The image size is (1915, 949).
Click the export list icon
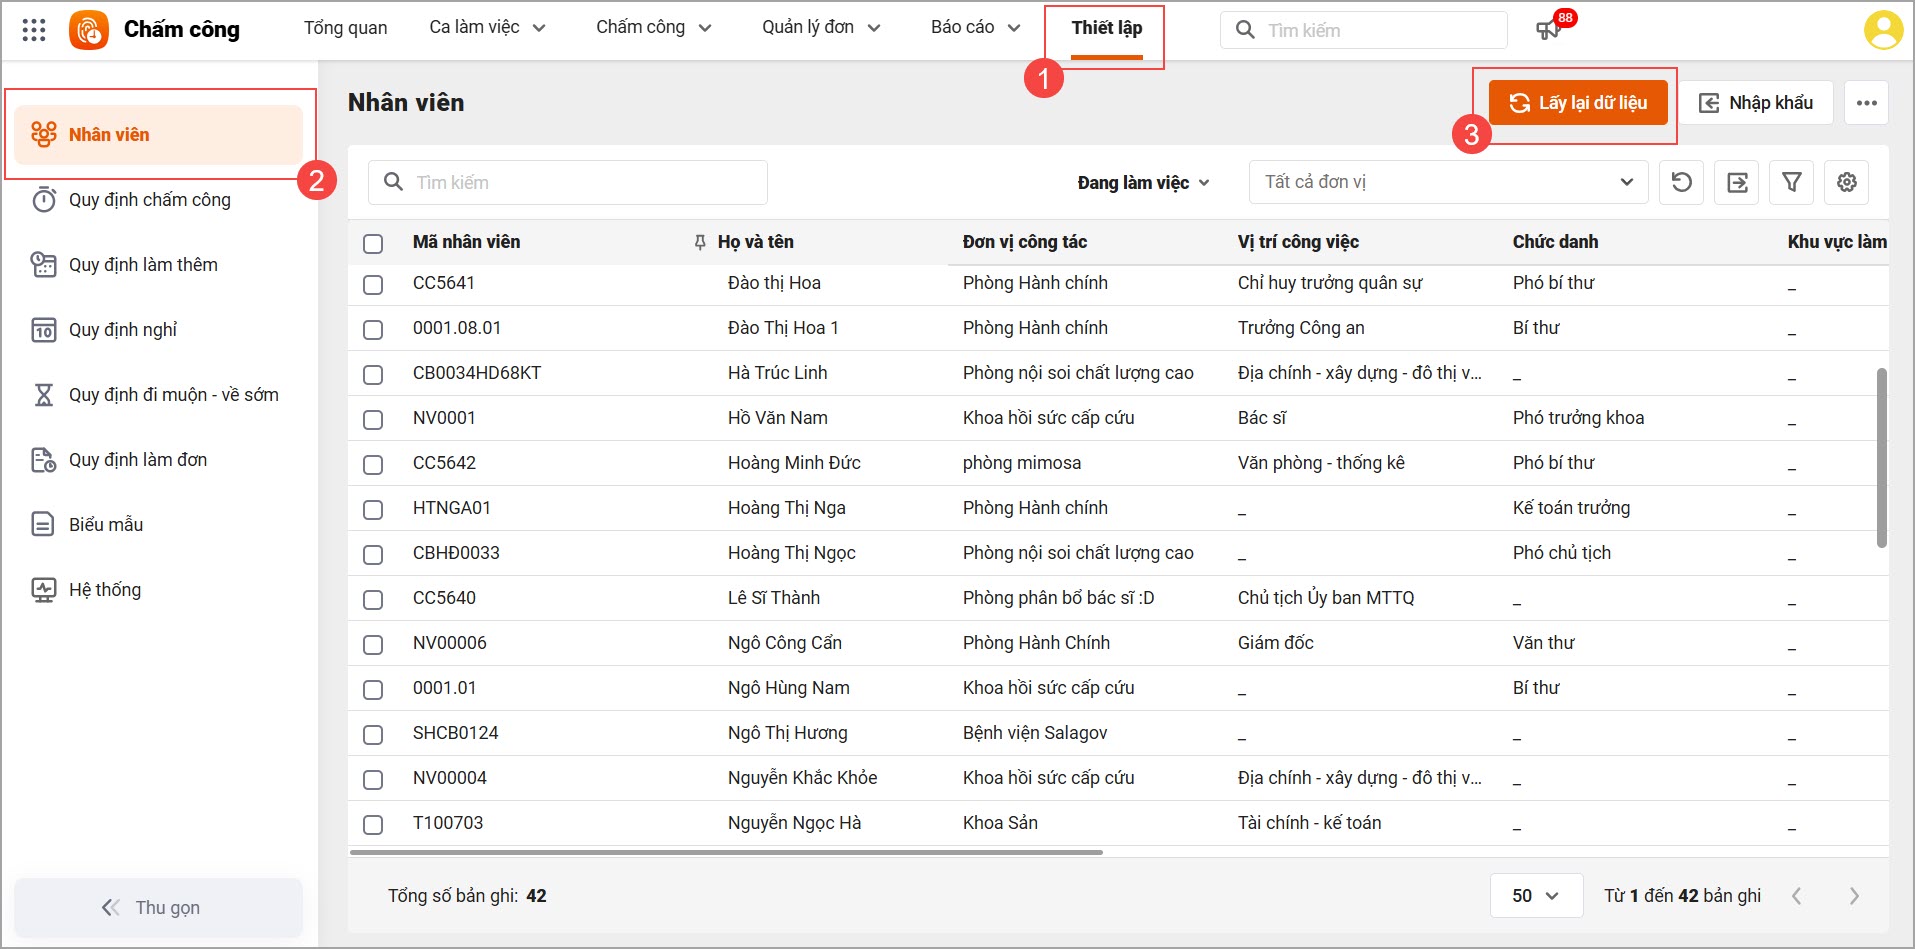click(1737, 182)
